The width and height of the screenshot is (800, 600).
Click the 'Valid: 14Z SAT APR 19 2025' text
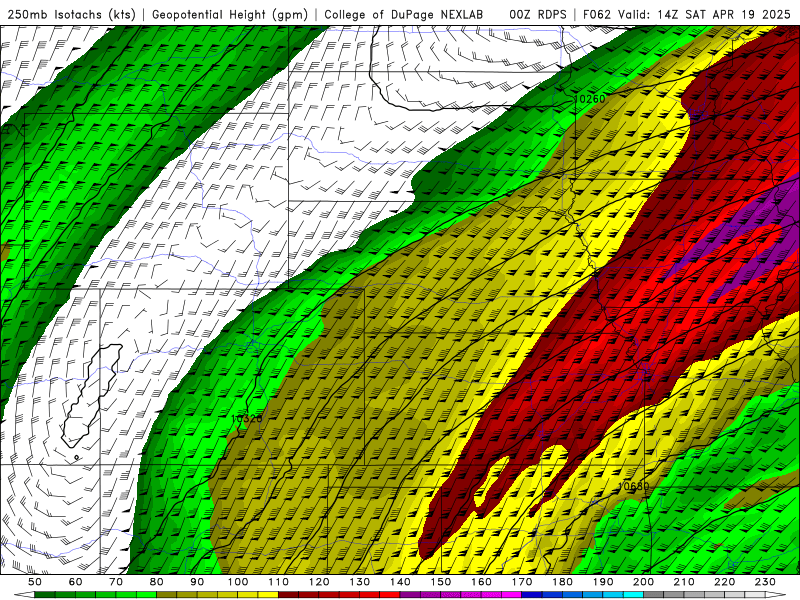point(704,14)
